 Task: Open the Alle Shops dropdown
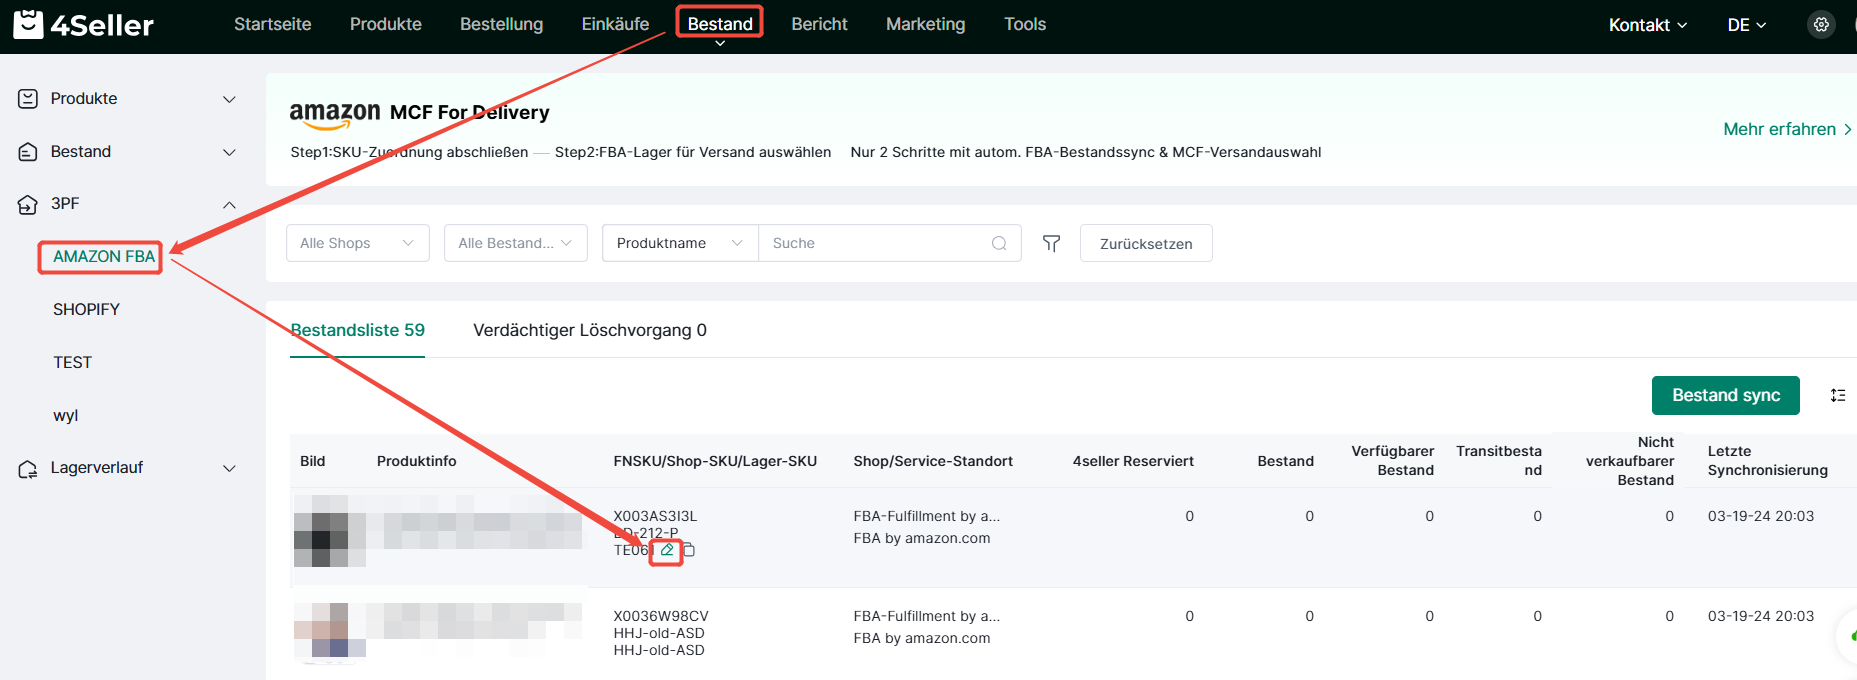point(357,243)
